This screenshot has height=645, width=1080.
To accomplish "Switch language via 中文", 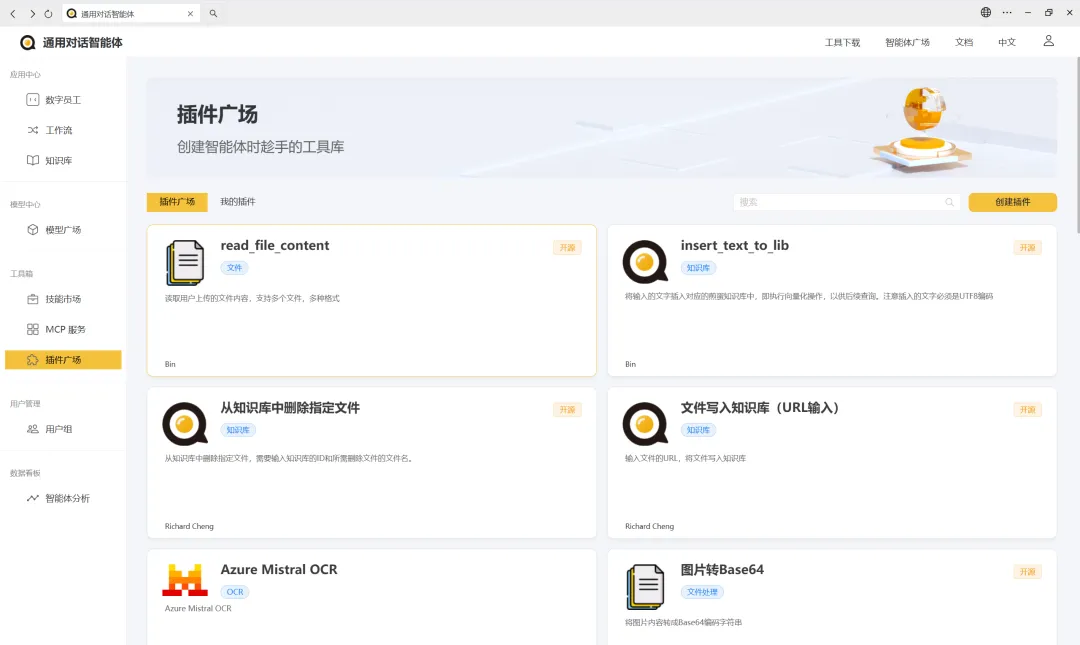I will tap(1007, 43).
